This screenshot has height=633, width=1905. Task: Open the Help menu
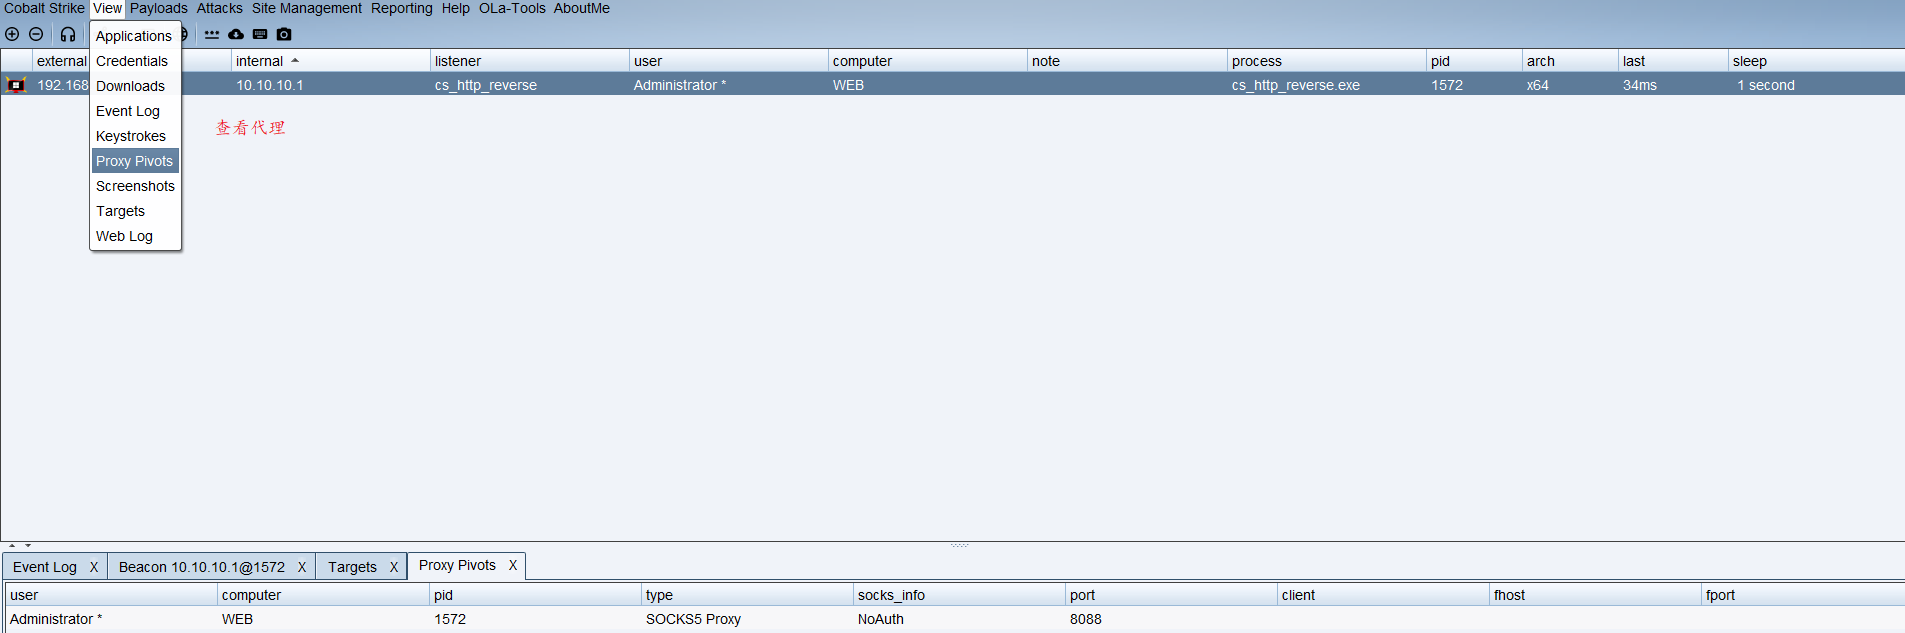pyautogui.click(x=456, y=8)
